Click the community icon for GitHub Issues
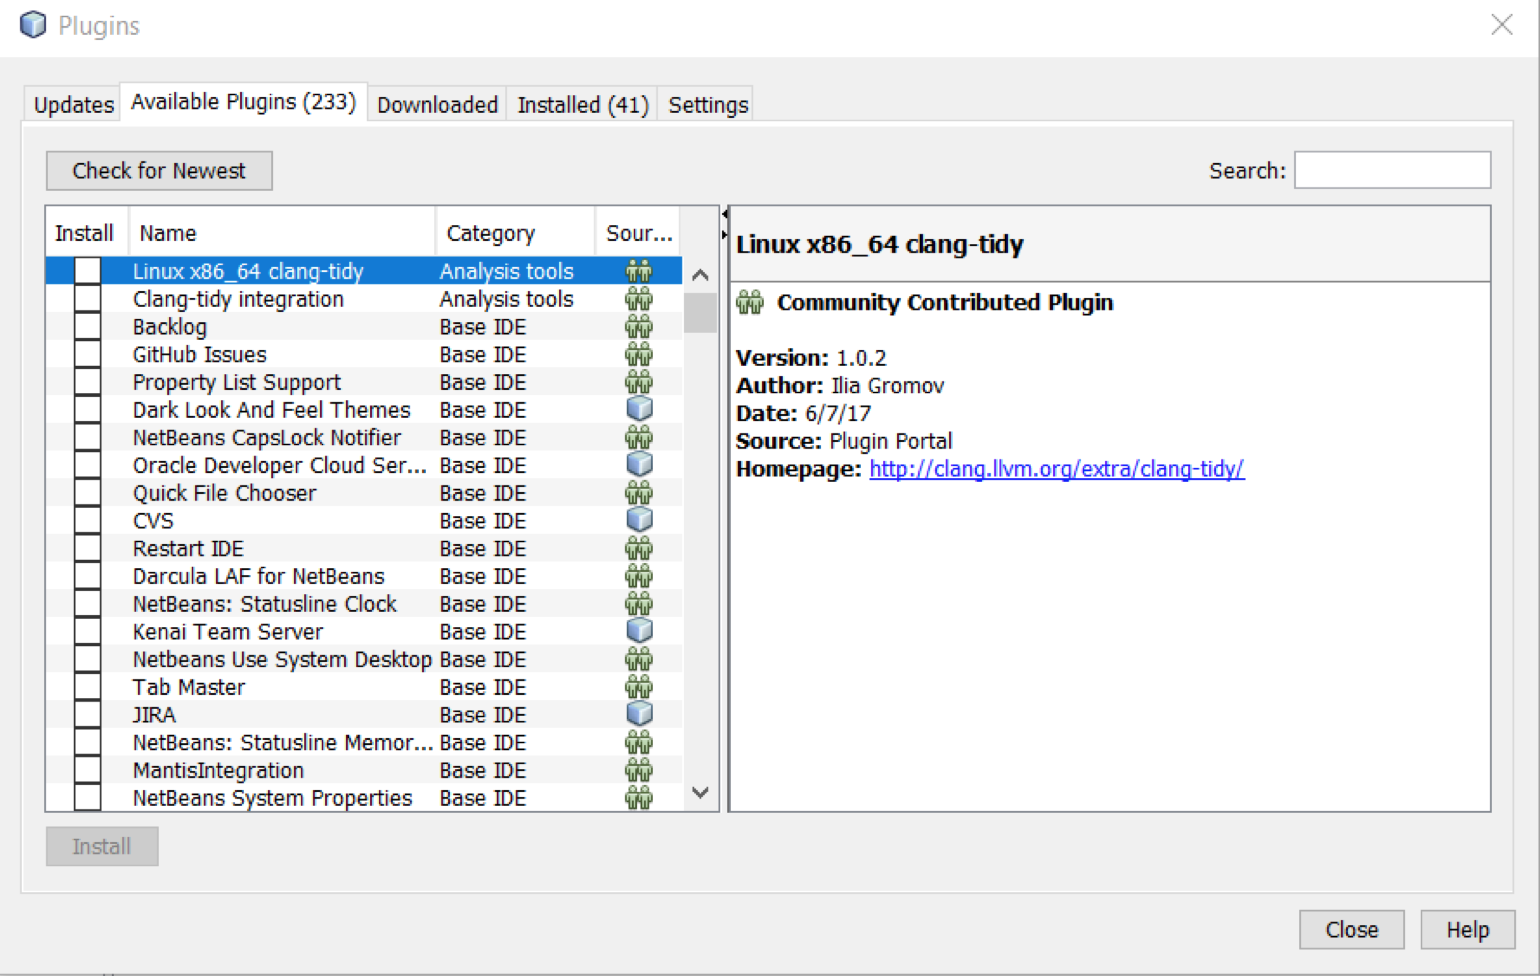1540x976 pixels. (x=639, y=354)
